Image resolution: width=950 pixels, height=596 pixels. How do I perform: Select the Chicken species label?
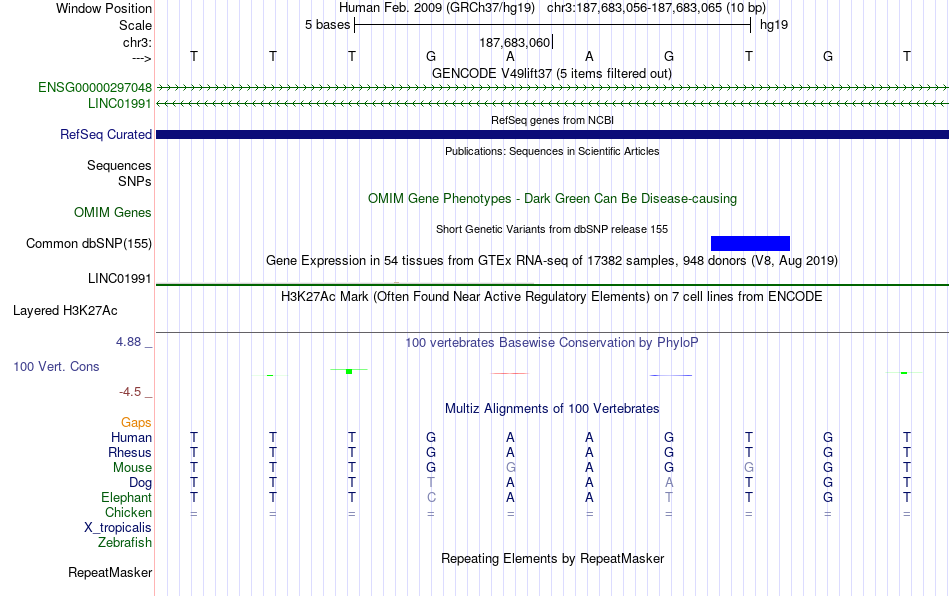(128, 512)
